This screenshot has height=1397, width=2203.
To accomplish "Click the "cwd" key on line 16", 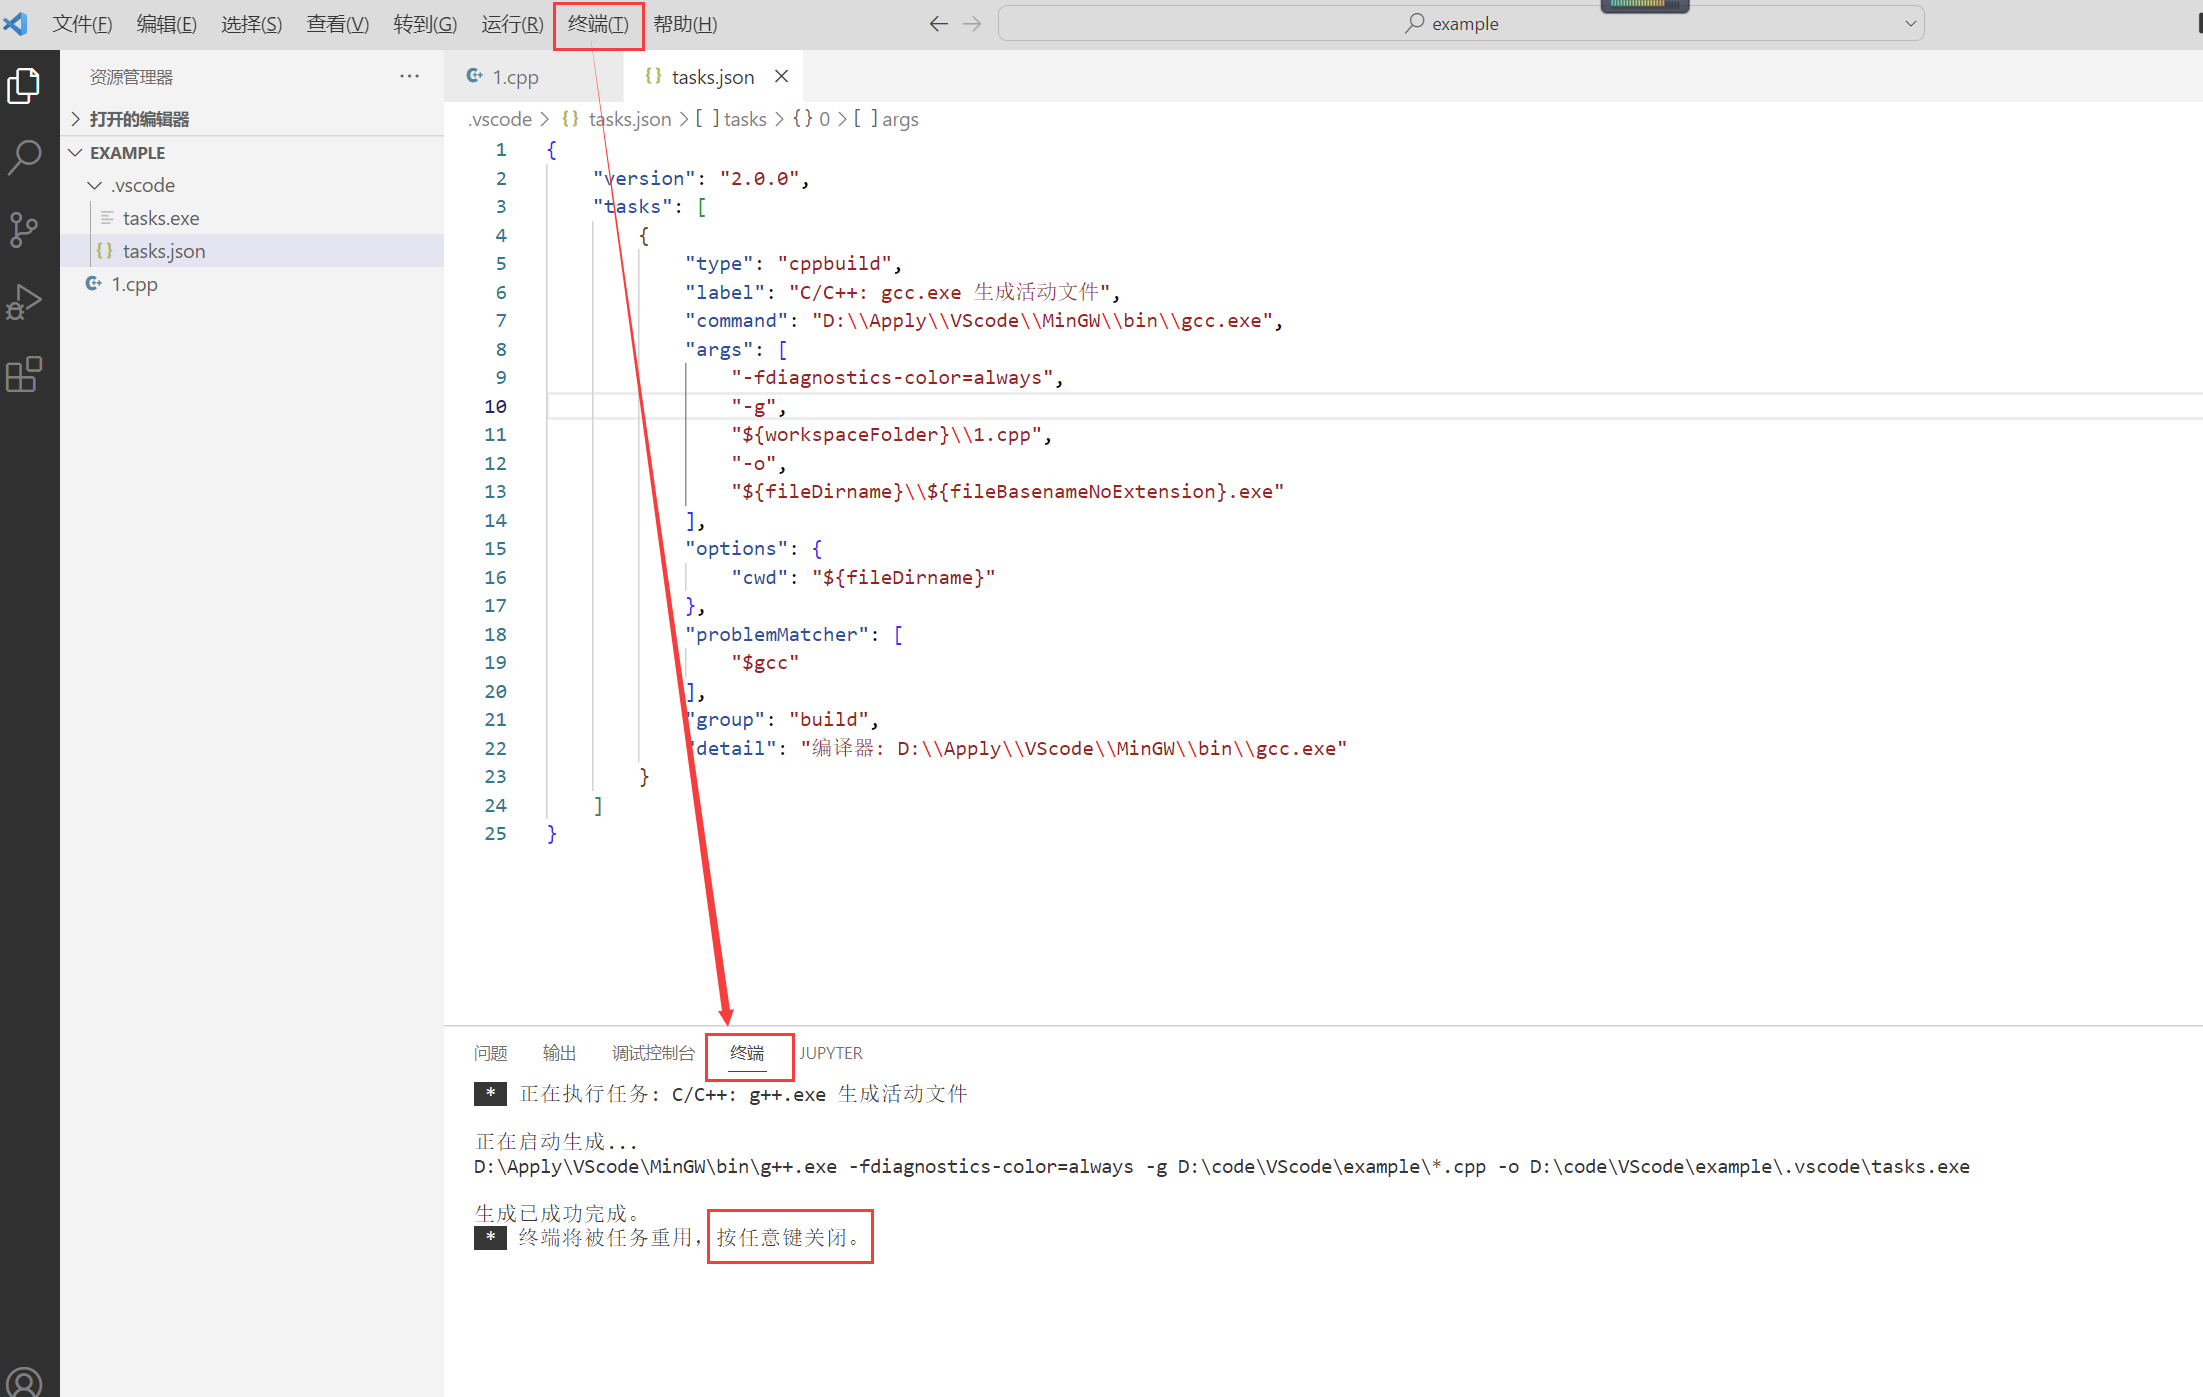I will [x=759, y=577].
